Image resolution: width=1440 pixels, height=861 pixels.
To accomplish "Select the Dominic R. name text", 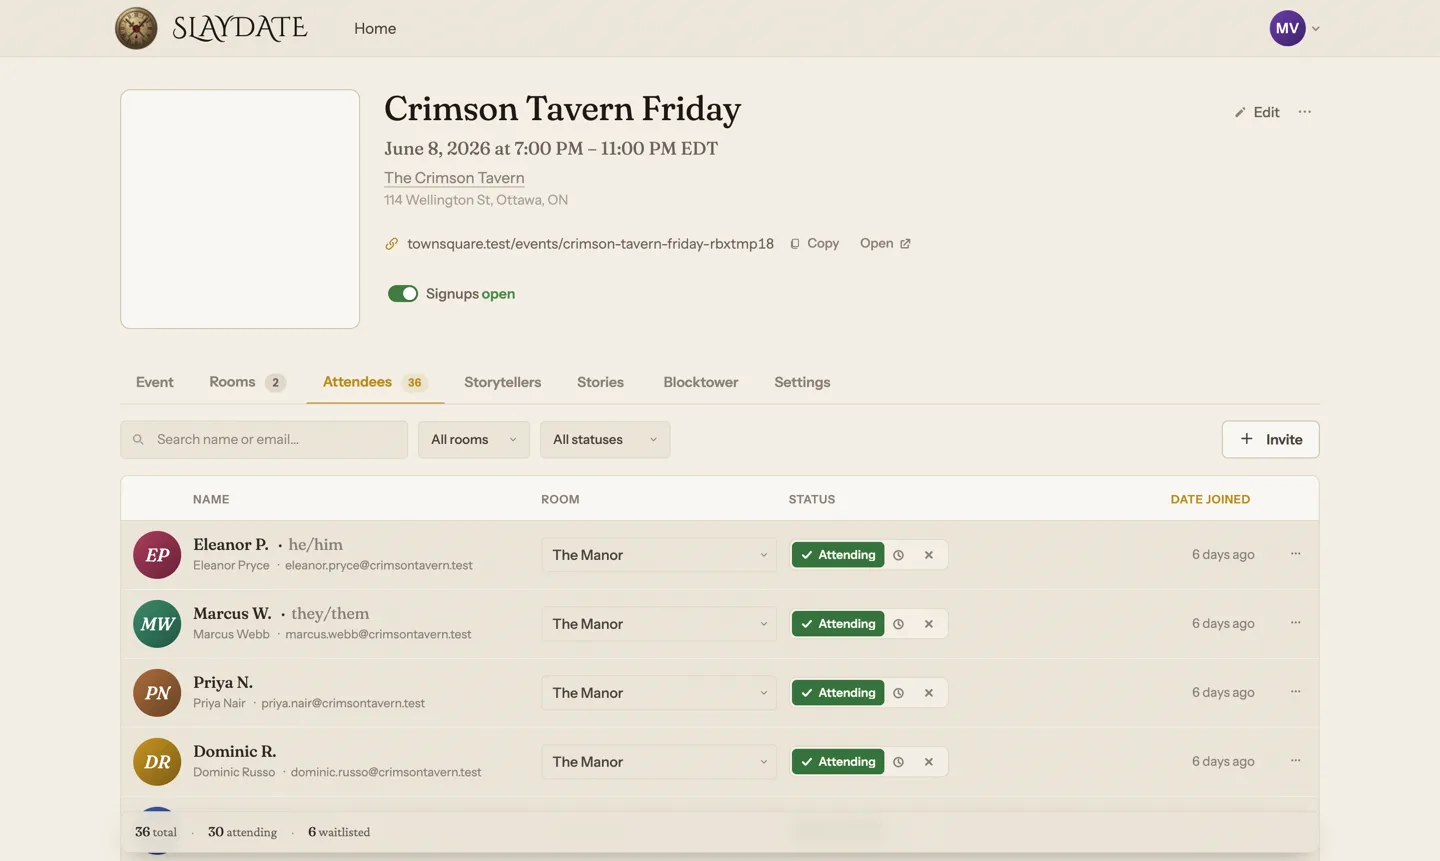I will [x=235, y=752].
